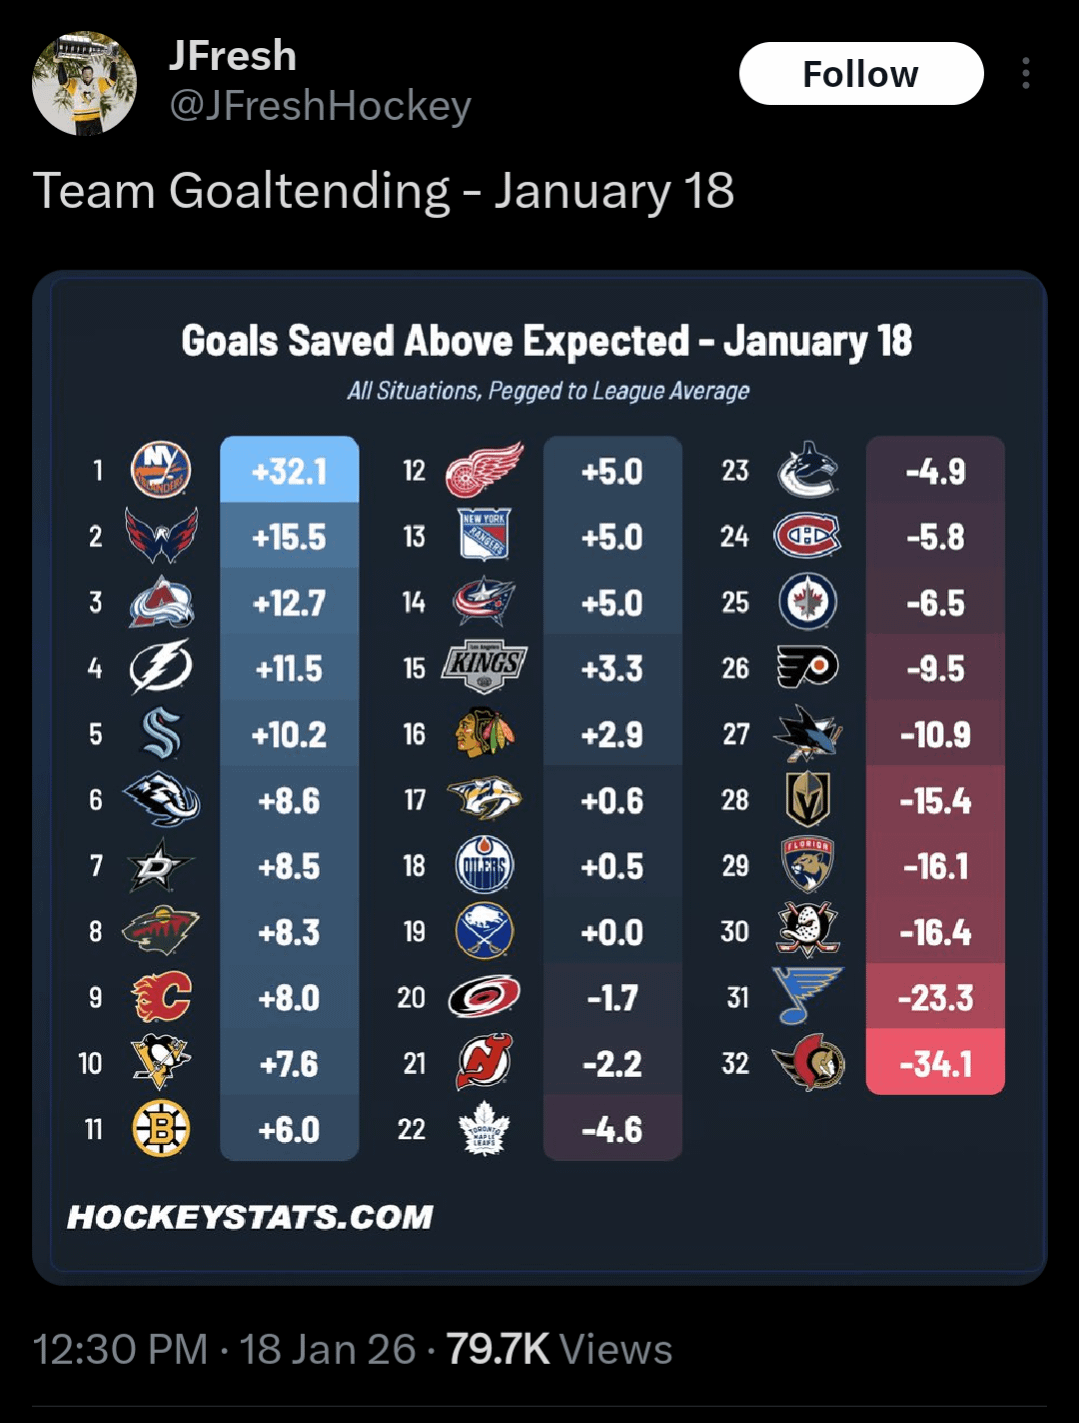Click the Los Angeles Kings logo
The image size is (1079, 1423).
point(484,667)
